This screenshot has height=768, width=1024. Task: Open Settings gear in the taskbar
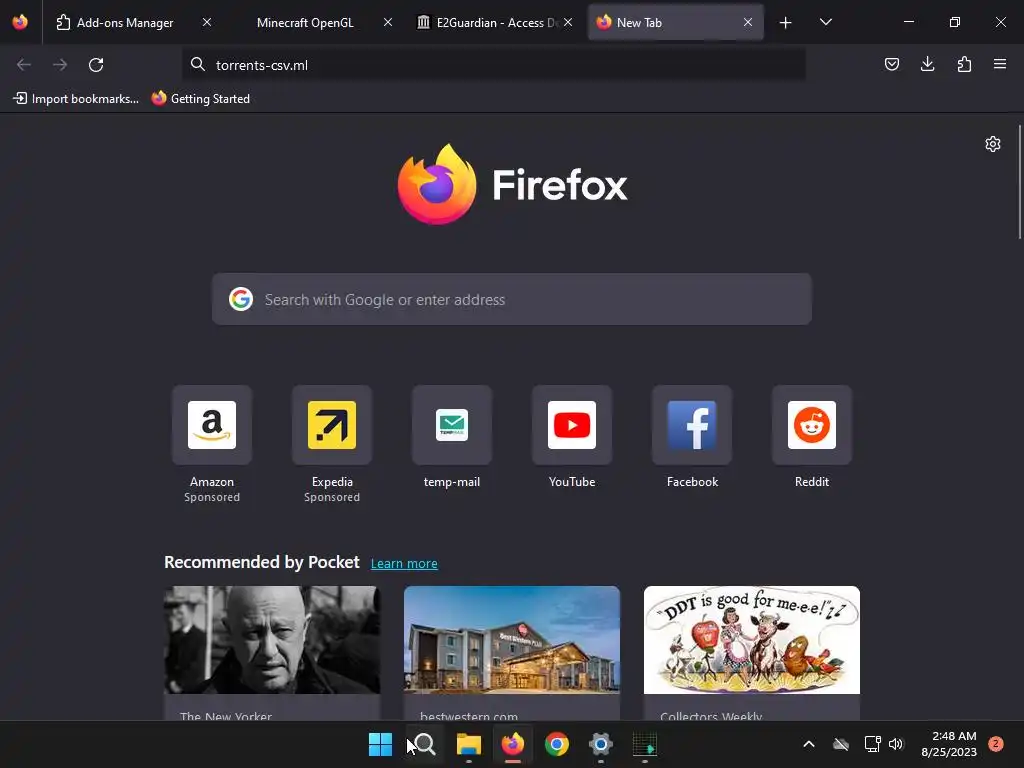pyautogui.click(x=601, y=744)
